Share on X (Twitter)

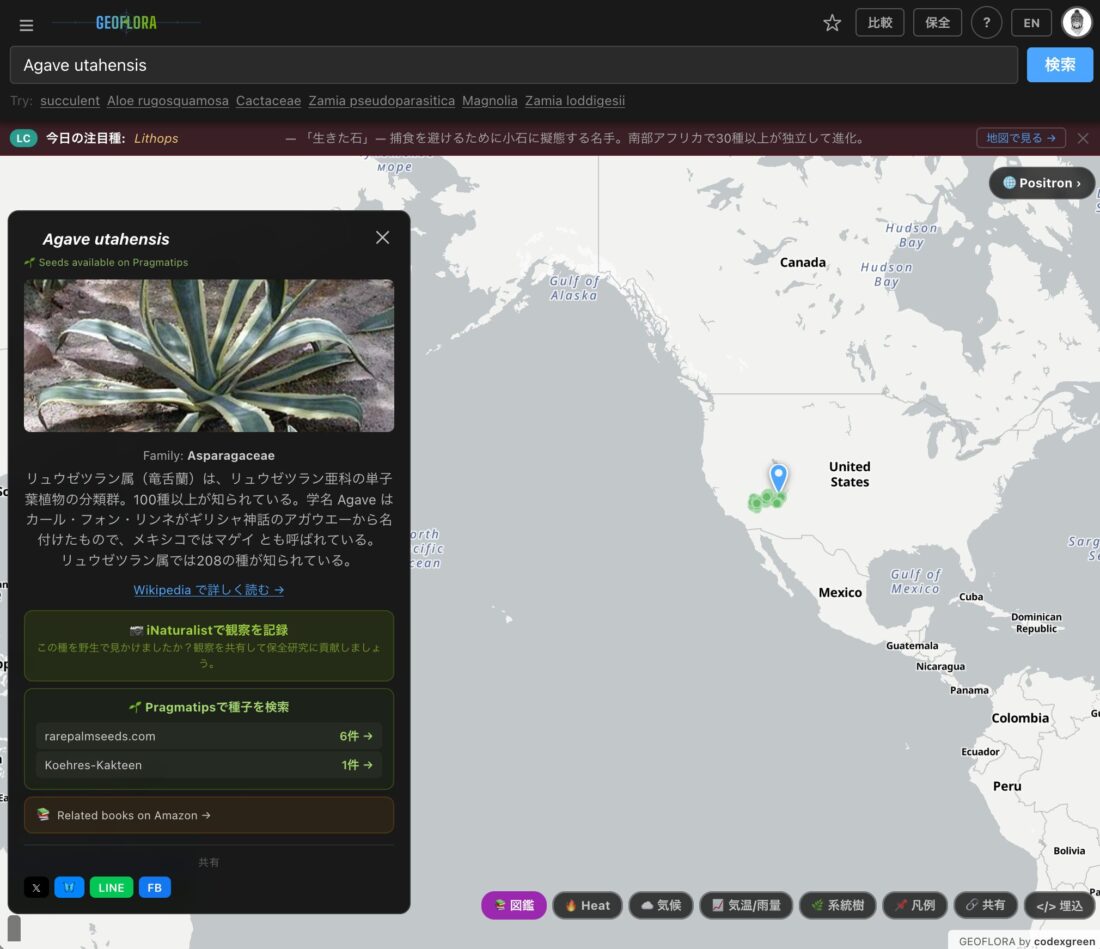point(36,887)
